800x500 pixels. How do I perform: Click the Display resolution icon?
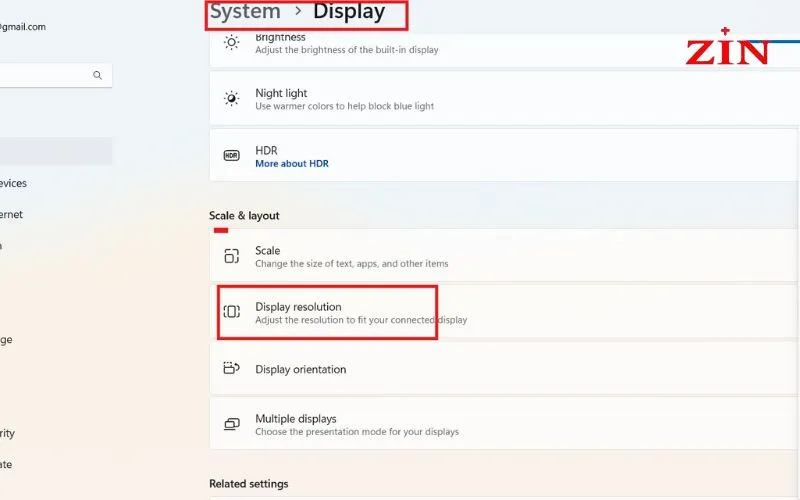point(232,312)
